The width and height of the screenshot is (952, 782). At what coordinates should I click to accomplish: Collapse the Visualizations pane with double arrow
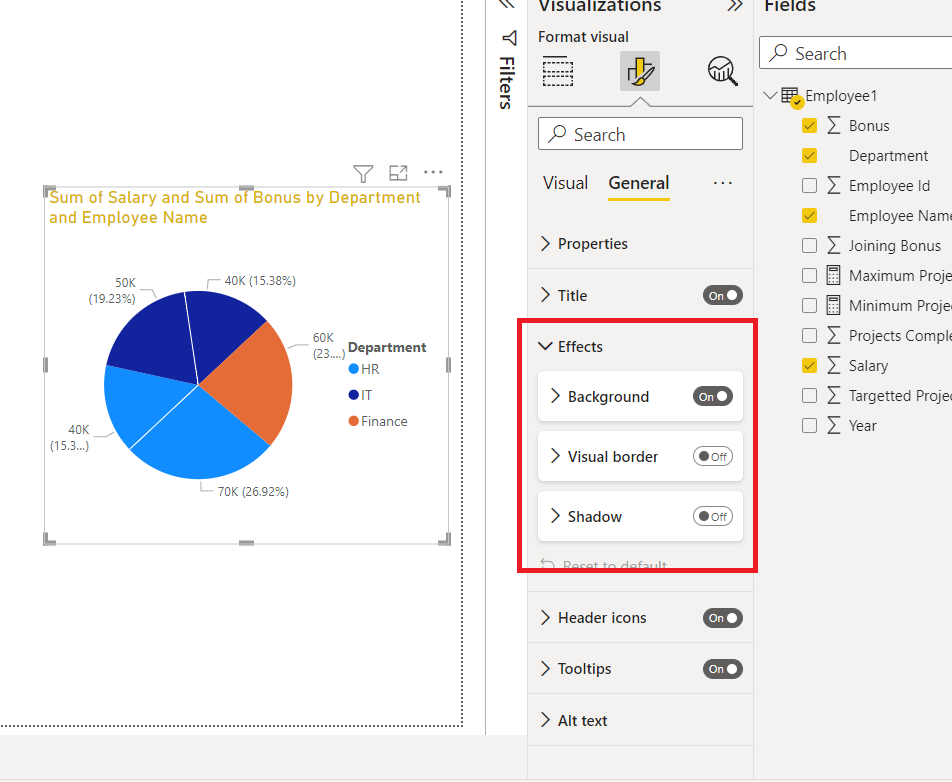pos(735,6)
